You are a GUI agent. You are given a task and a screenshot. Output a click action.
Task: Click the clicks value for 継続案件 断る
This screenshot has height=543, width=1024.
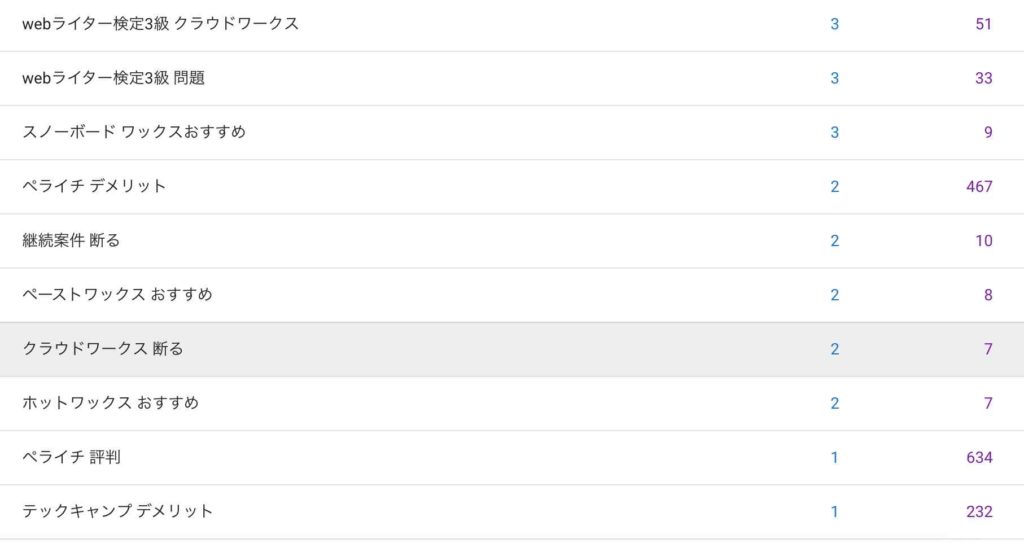835,241
